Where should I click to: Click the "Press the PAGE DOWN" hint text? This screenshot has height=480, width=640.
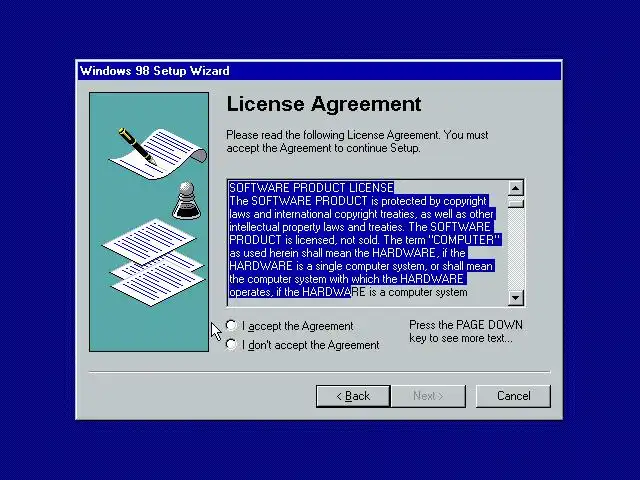(x=465, y=331)
